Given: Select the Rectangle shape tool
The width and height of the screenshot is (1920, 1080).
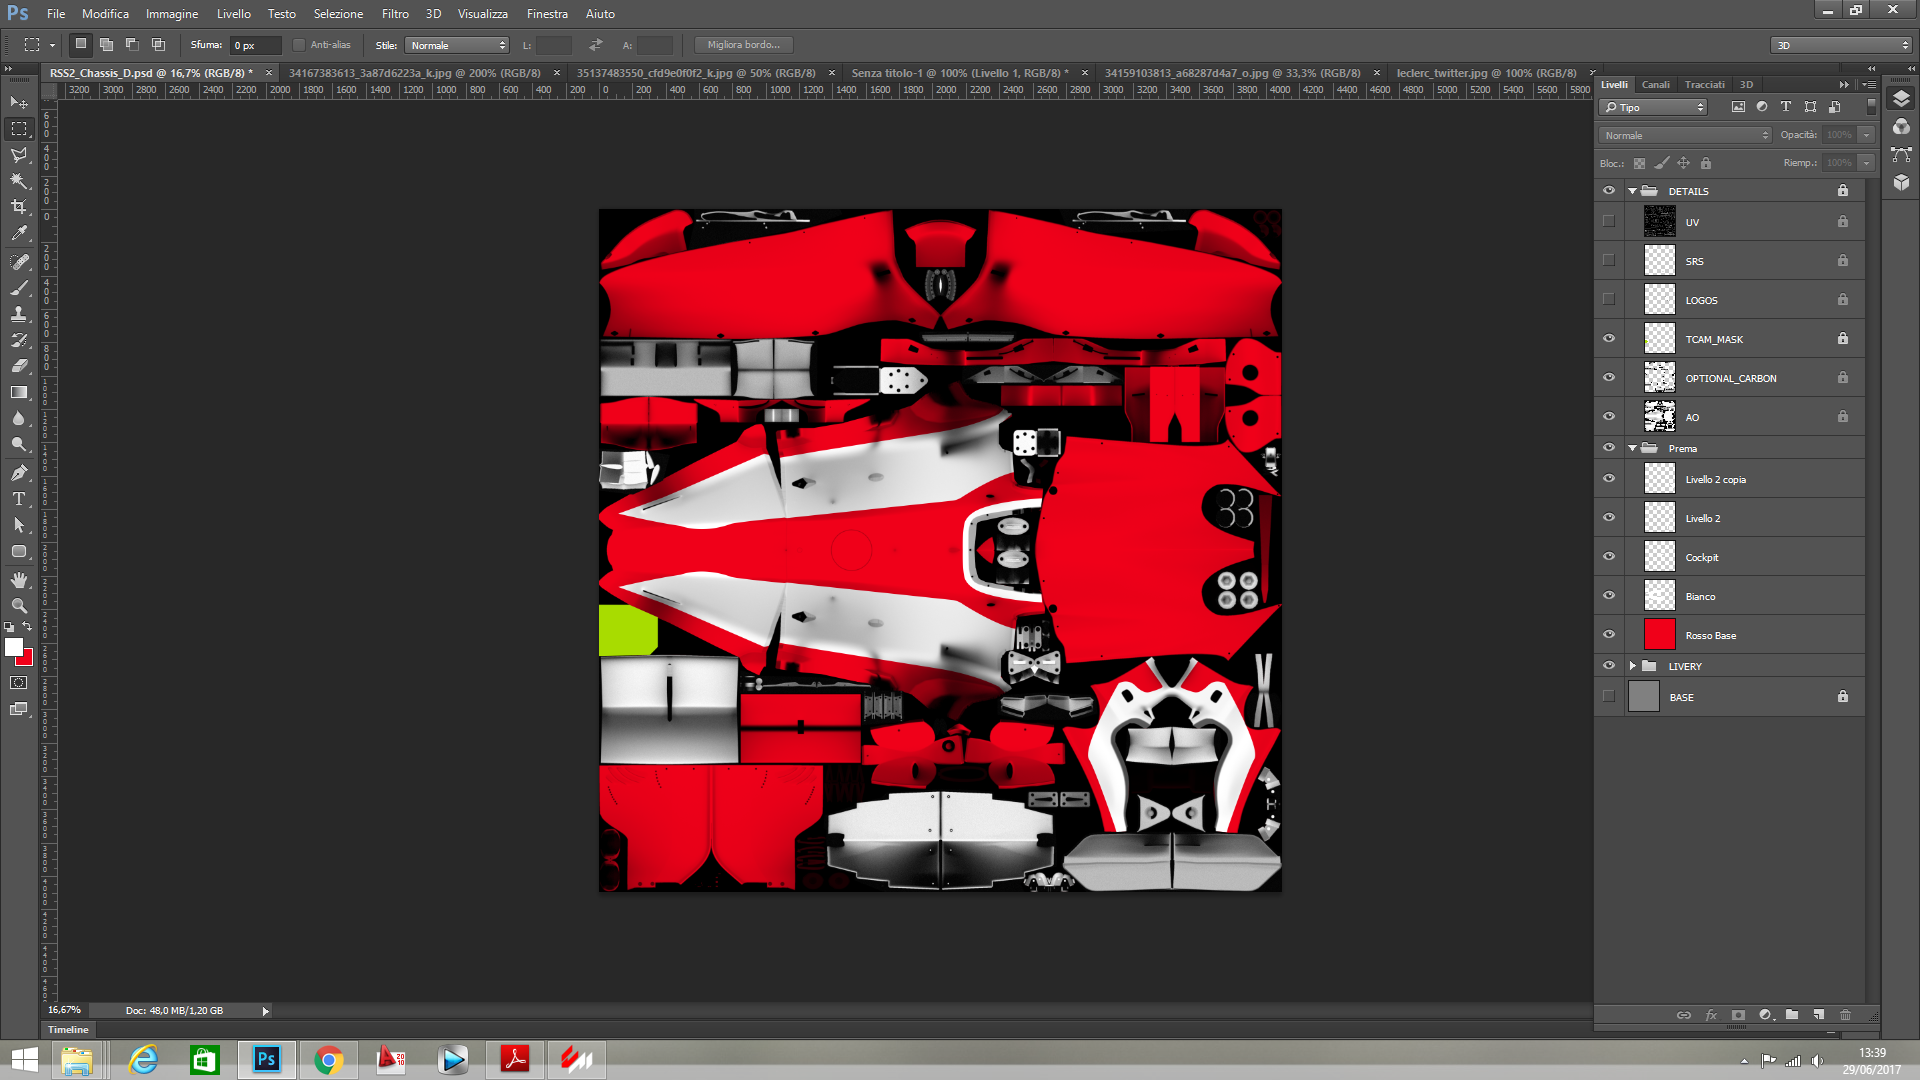Looking at the screenshot, I should coord(19,551).
